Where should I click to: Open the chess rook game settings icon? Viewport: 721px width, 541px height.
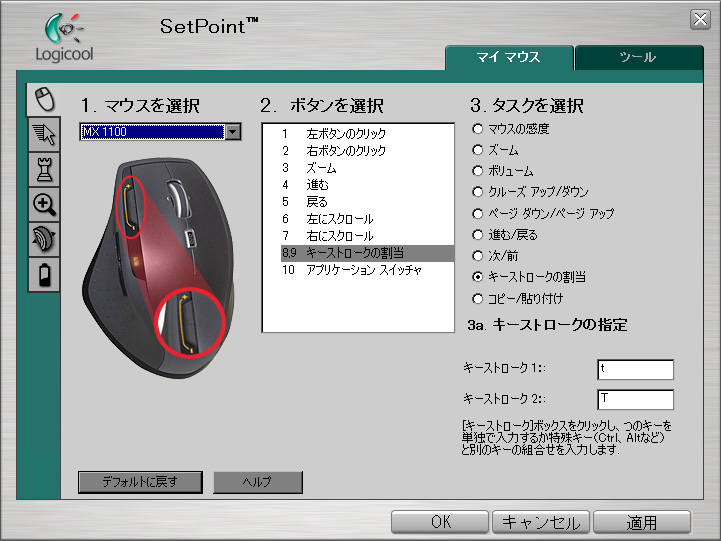click(44, 170)
